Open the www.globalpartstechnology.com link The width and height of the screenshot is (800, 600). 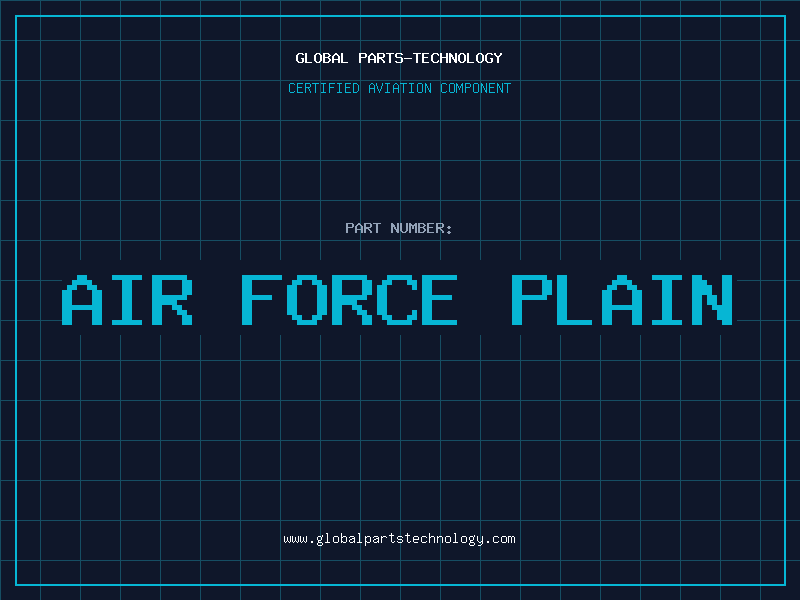tap(399, 539)
